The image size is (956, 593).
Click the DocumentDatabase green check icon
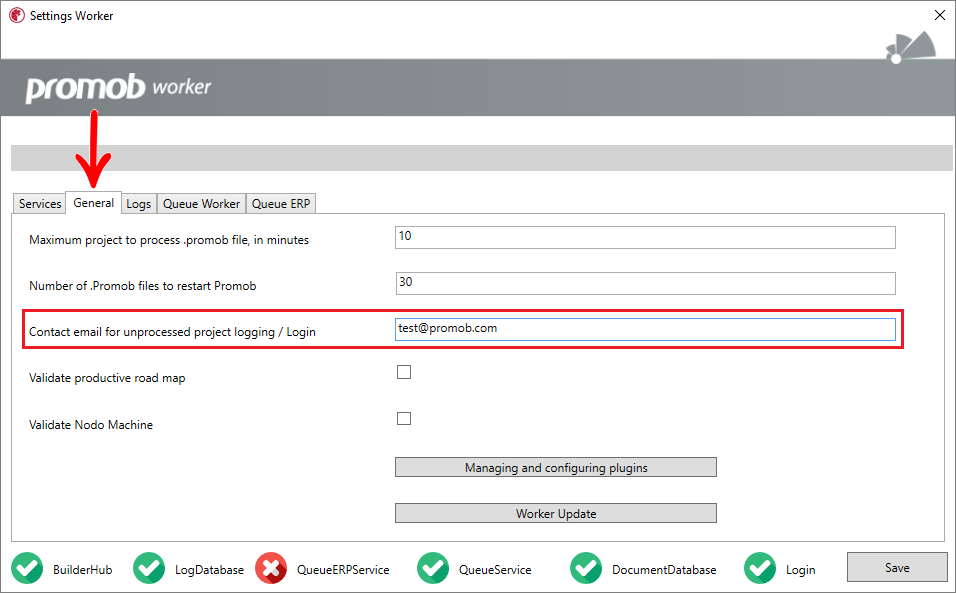[586, 568]
